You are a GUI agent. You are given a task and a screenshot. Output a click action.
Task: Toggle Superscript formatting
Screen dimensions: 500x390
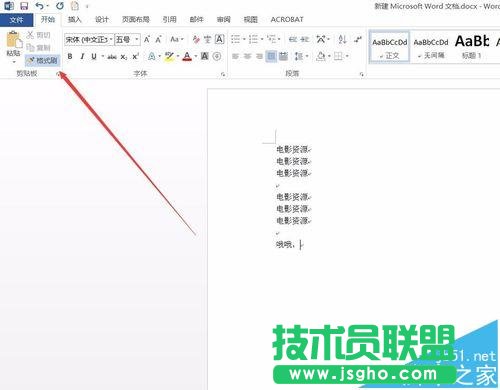(x=135, y=56)
